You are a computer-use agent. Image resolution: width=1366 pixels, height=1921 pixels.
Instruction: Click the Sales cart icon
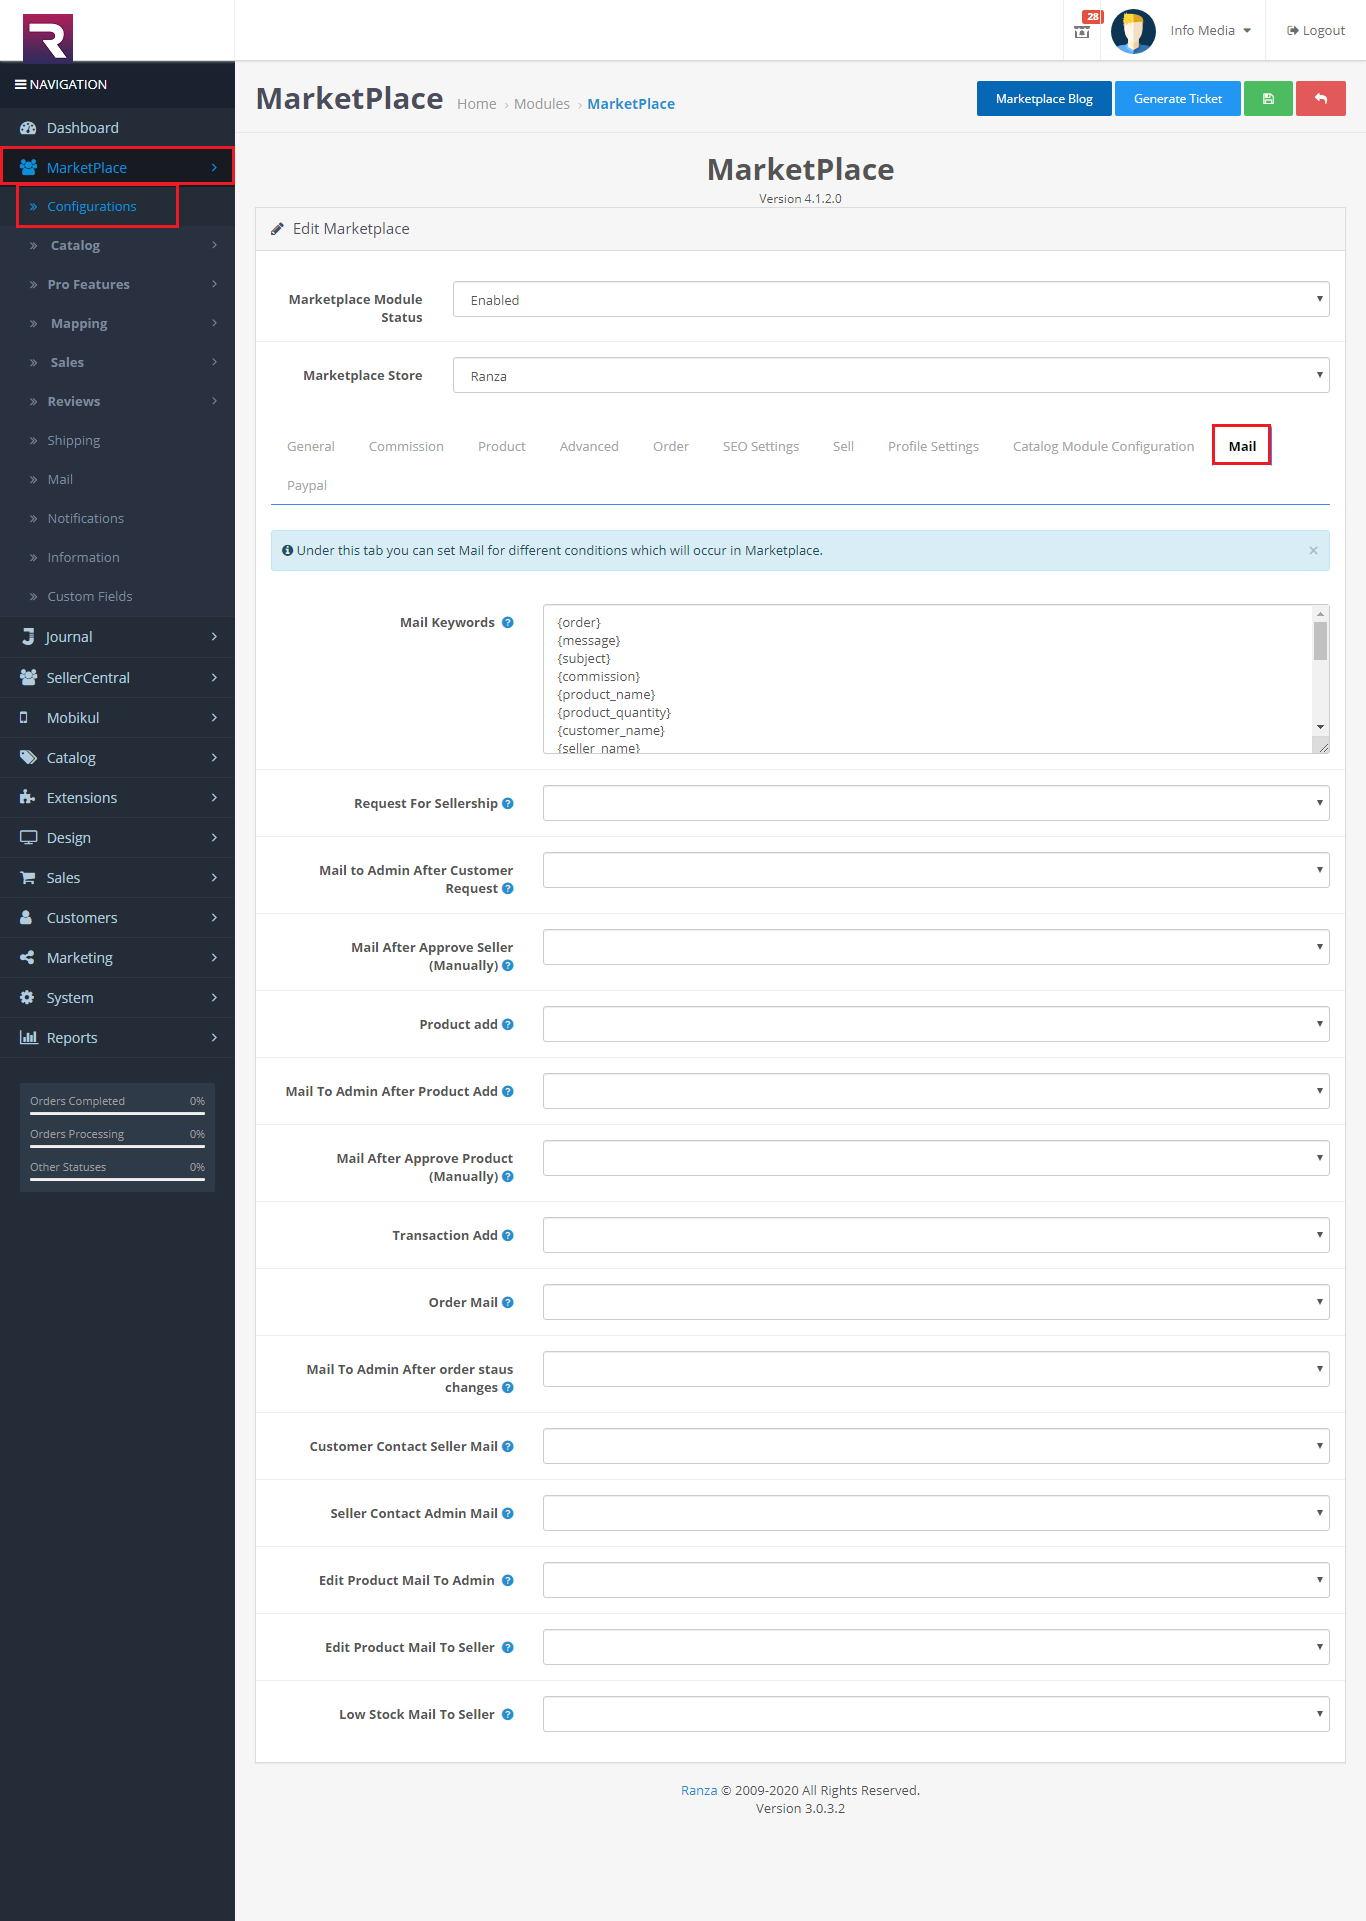28,878
